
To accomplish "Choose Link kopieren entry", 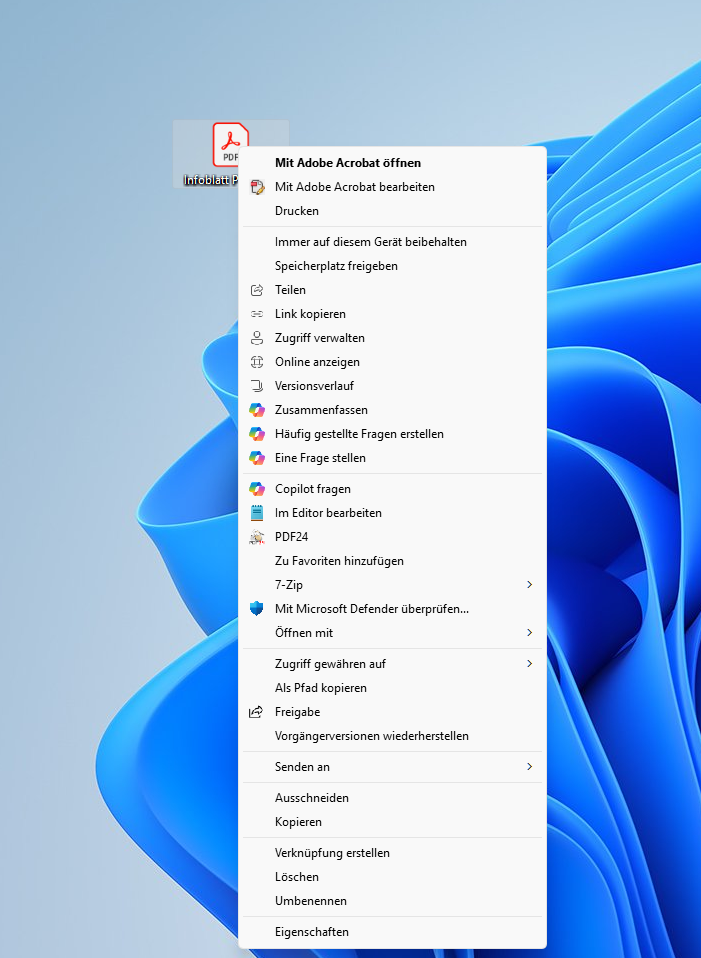I will coord(392,314).
